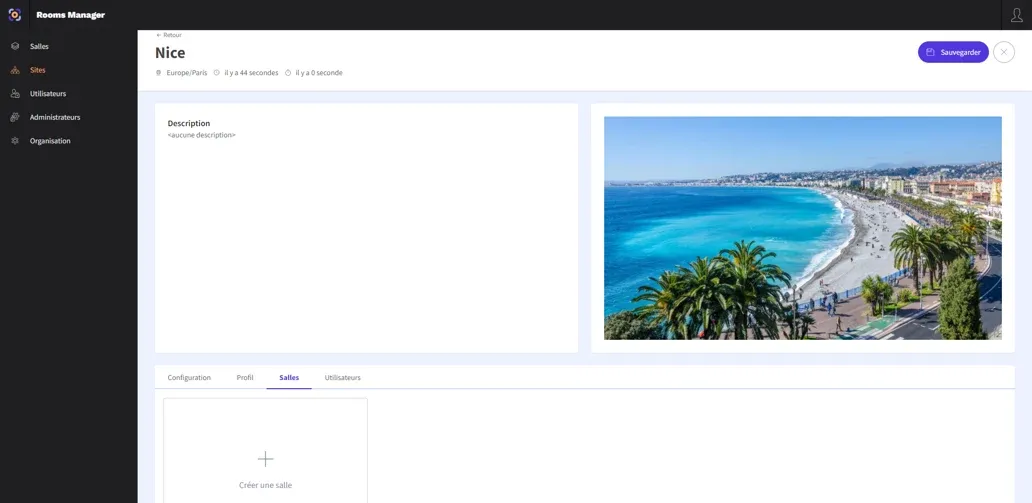Click the Administrateurs sidebar icon
Screen dimensions: 1032x503
point(15,118)
